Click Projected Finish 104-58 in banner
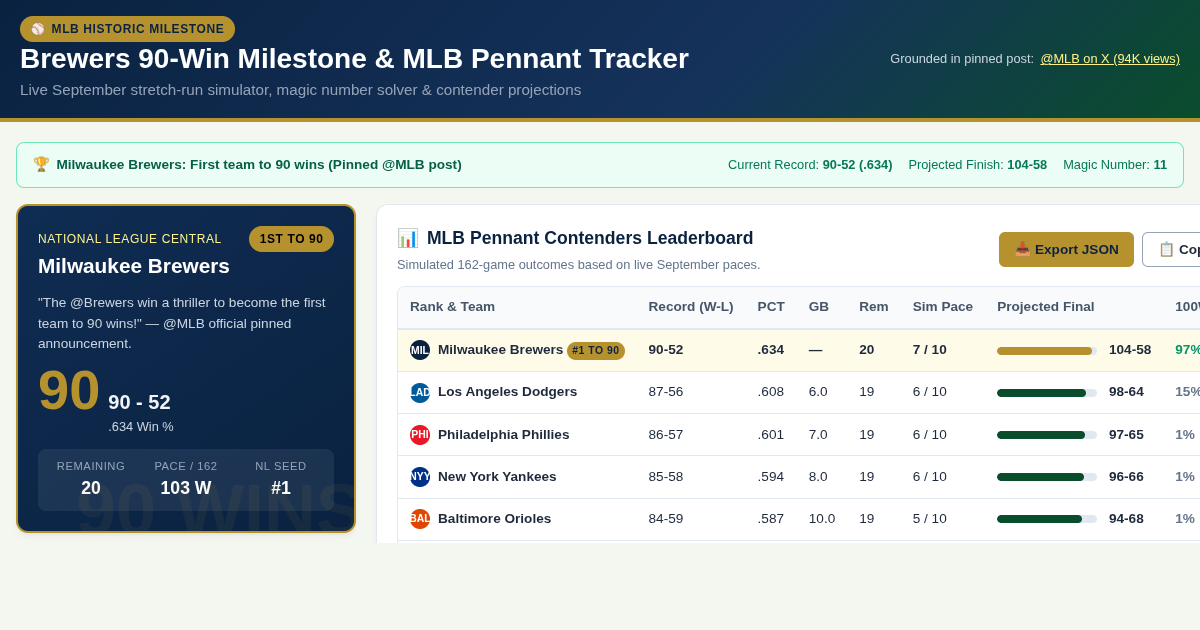Image resolution: width=1200 pixels, height=630 pixels. coord(978,165)
